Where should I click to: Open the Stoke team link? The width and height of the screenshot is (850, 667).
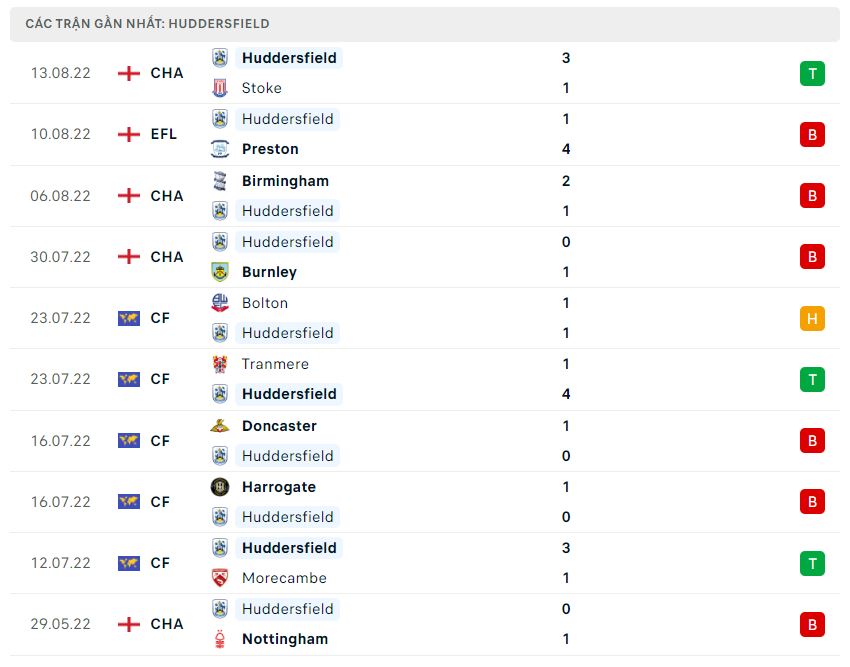(262, 88)
